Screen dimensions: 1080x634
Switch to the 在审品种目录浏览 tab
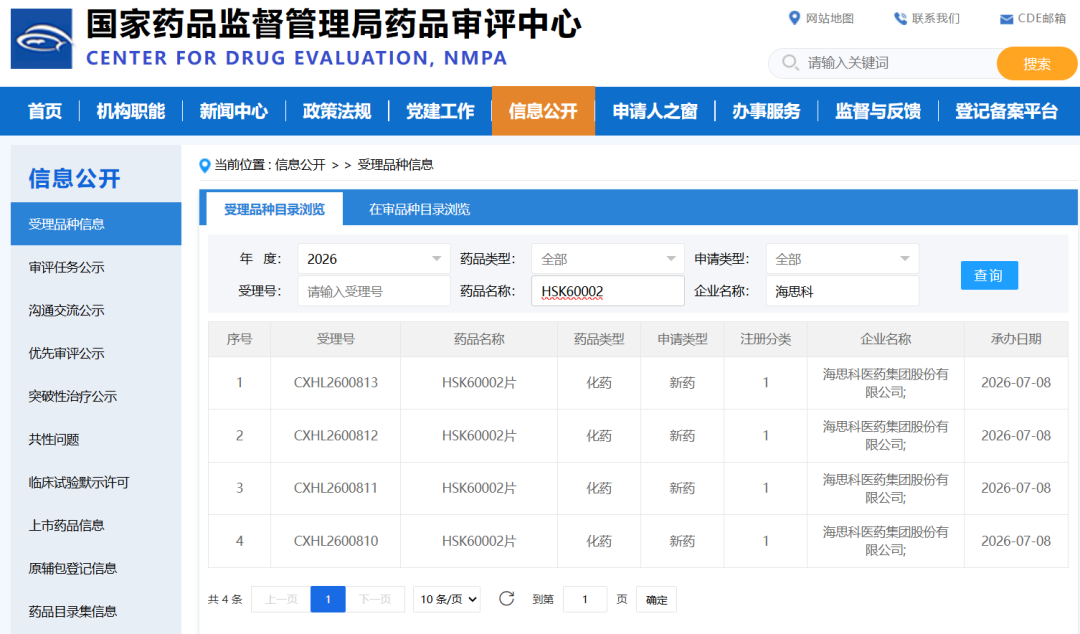coord(419,209)
